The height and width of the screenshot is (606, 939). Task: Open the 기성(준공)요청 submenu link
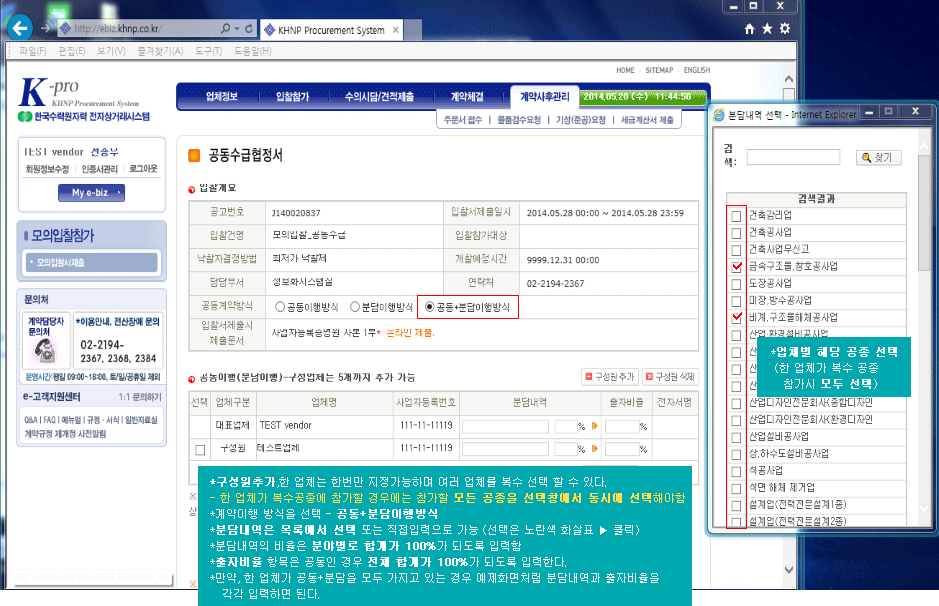pos(581,120)
